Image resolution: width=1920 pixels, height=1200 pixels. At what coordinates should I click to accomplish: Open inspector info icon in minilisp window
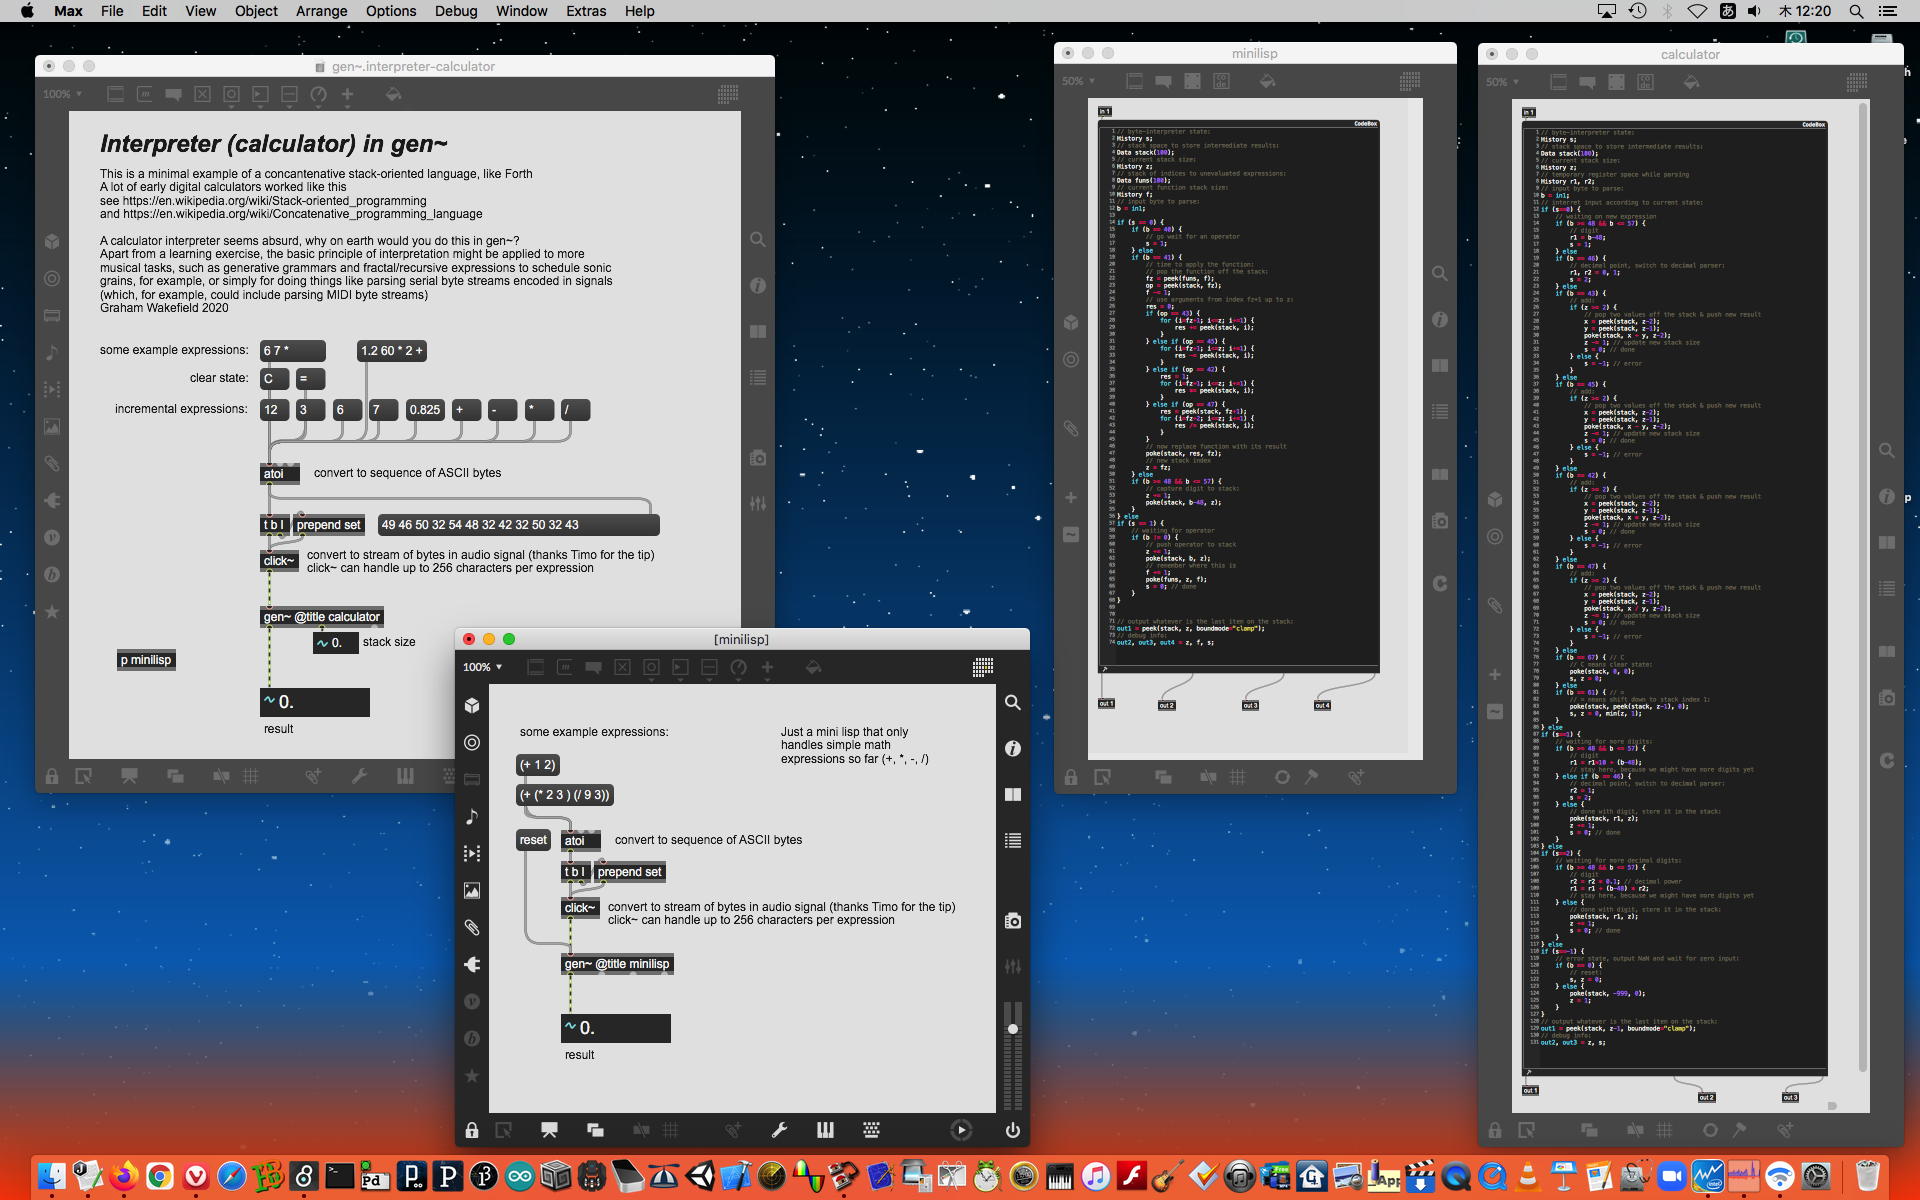pos(1012,748)
